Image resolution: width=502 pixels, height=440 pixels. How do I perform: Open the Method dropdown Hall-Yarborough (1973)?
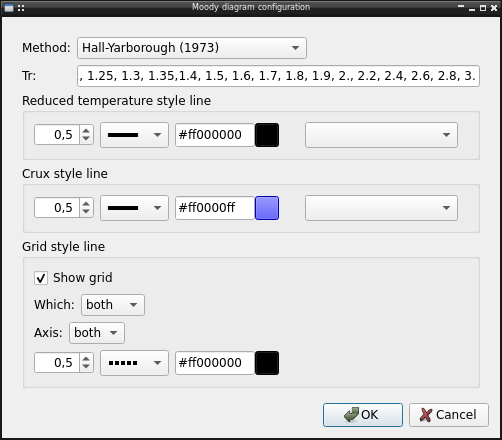(192, 48)
